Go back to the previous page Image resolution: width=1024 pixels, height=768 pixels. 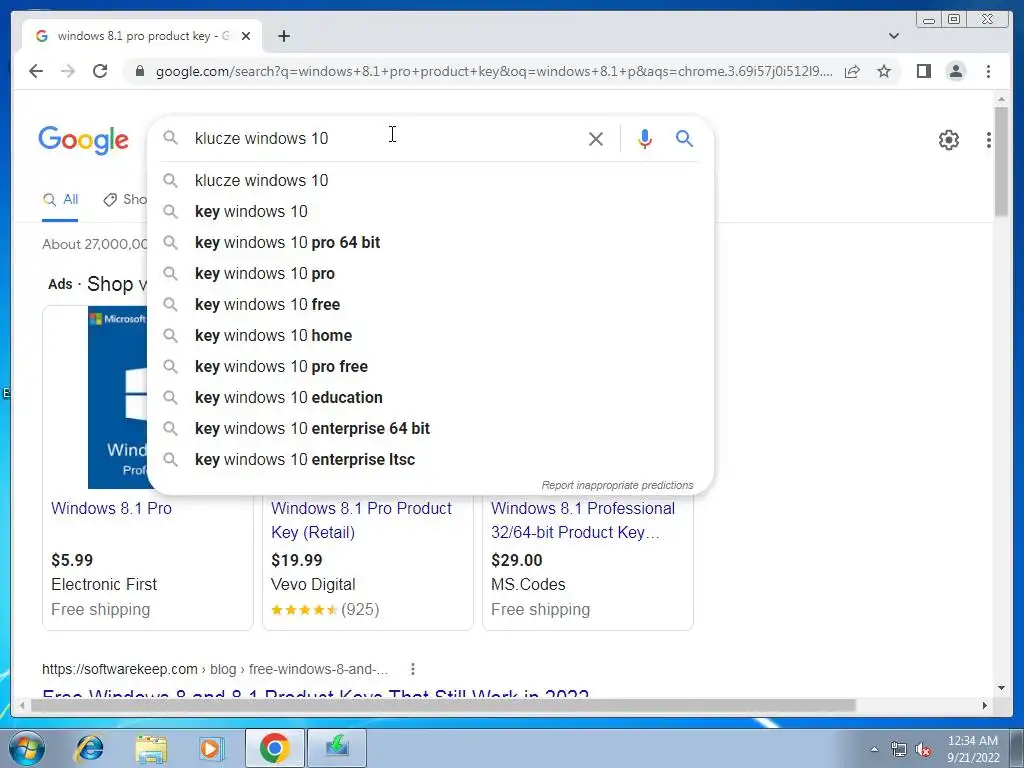36,71
